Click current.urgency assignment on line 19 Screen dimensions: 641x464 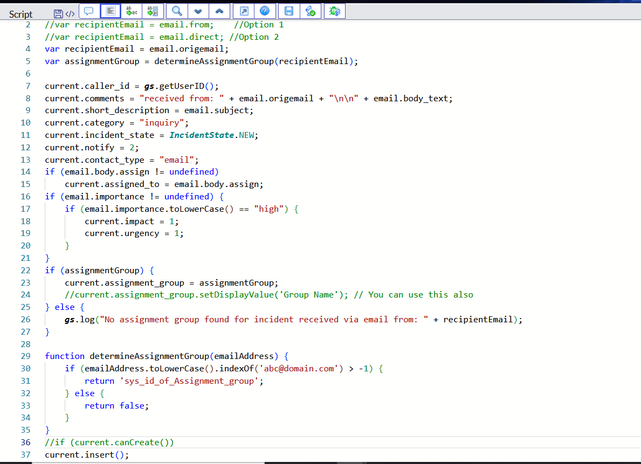(134, 233)
